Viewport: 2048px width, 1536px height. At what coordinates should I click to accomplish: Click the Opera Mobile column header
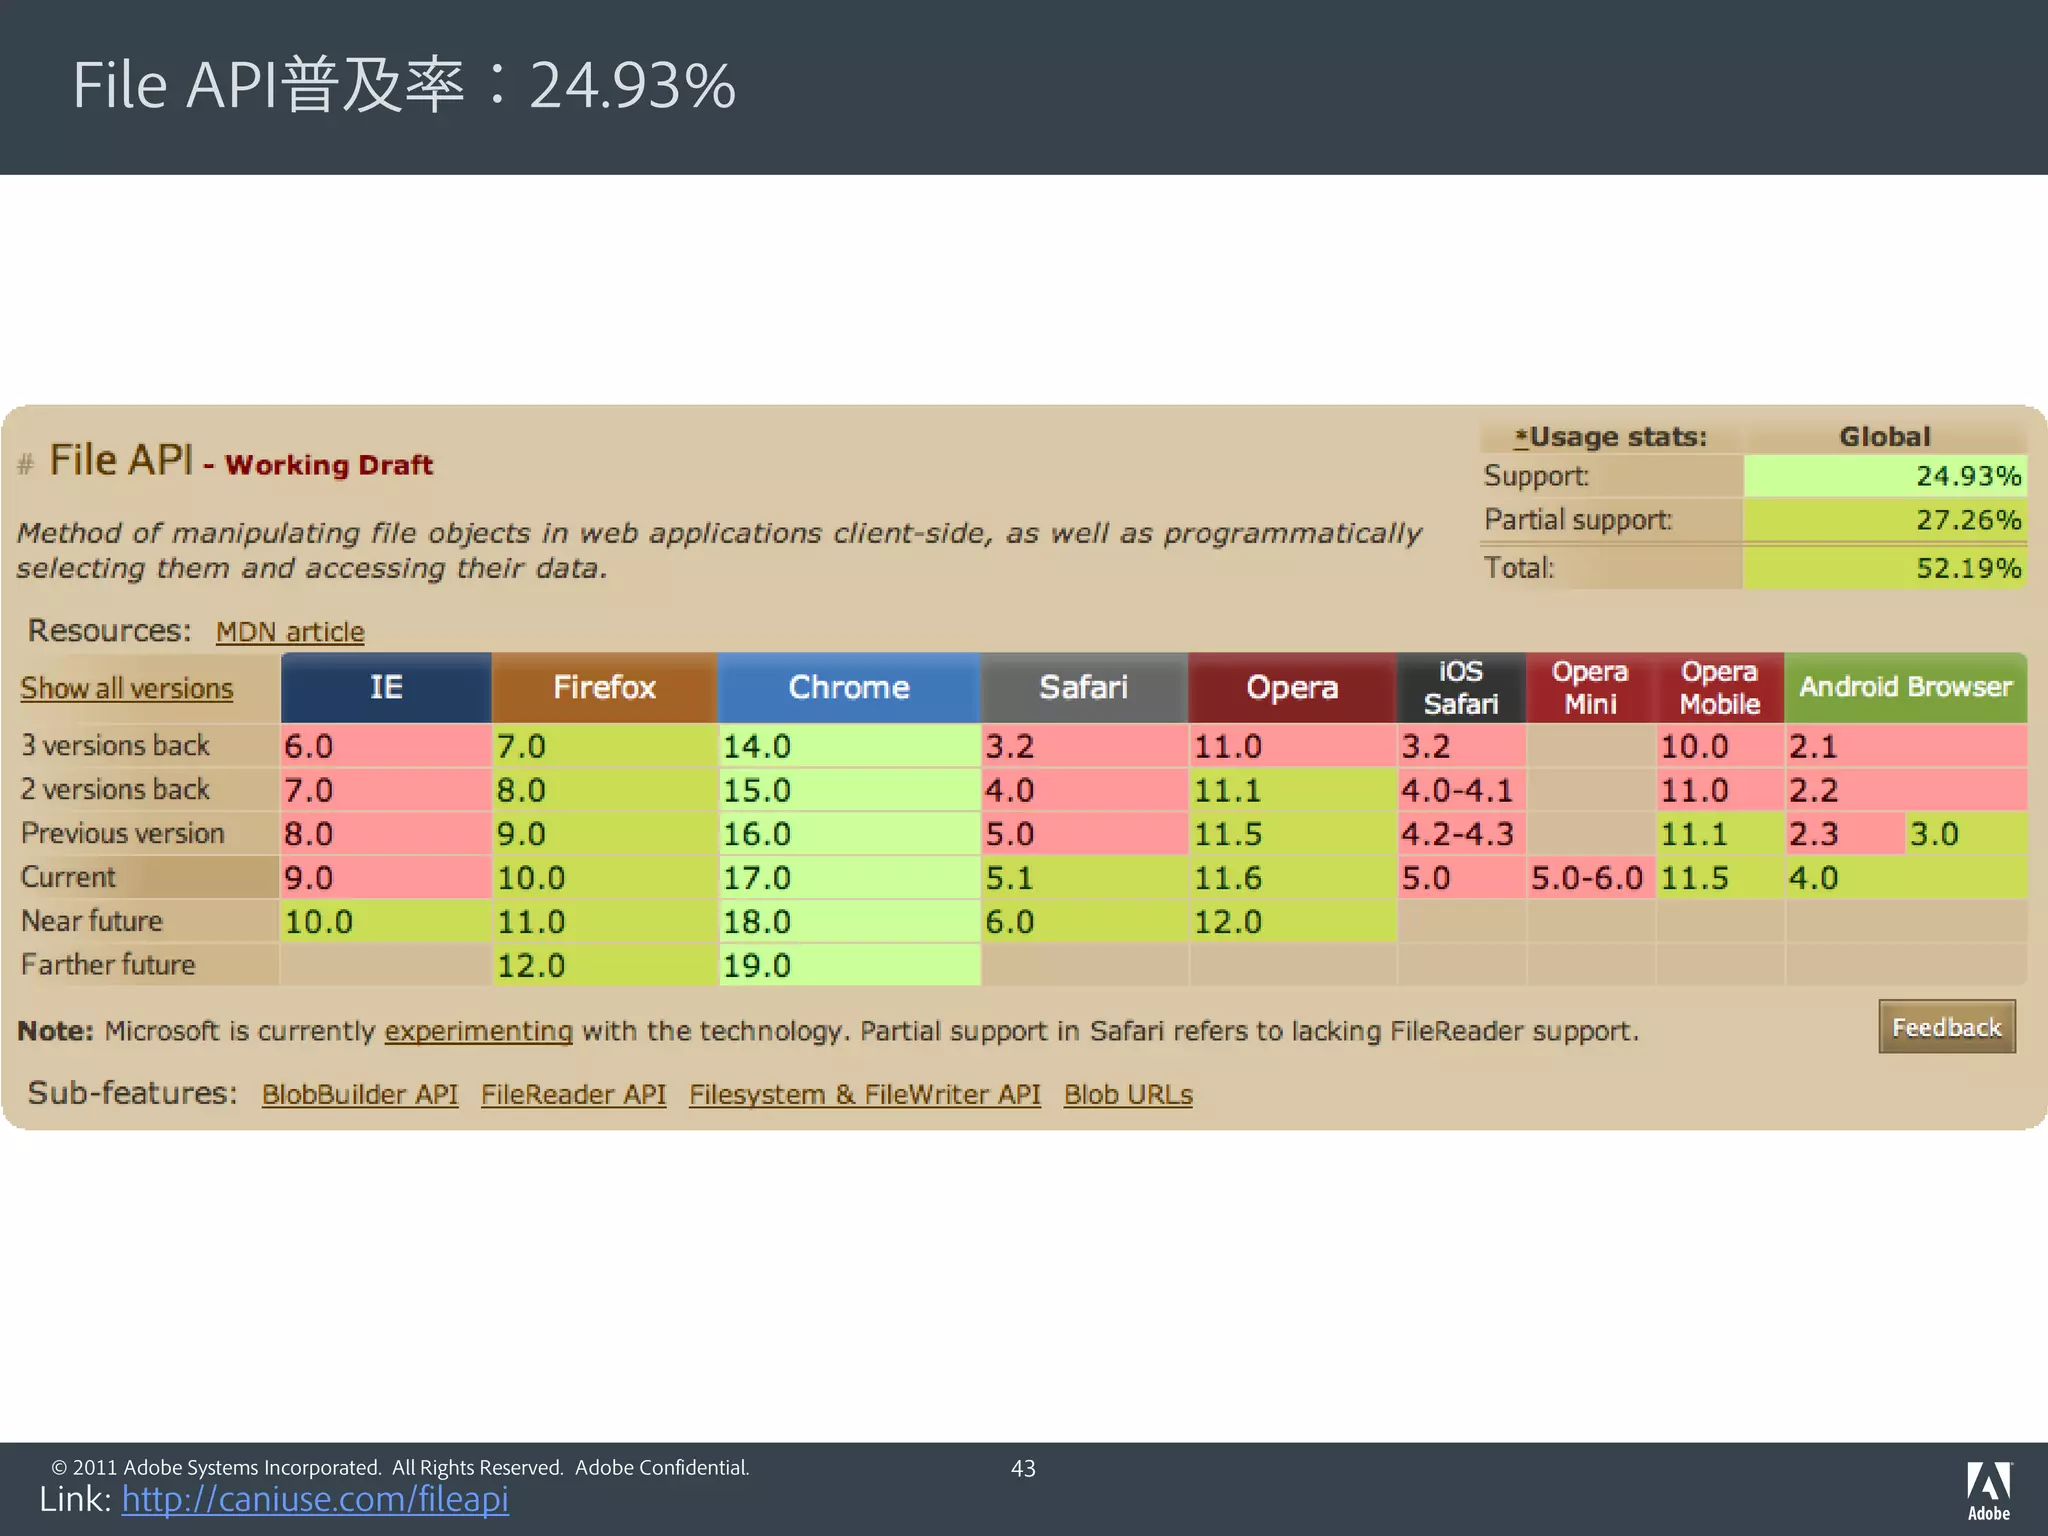(x=1719, y=688)
